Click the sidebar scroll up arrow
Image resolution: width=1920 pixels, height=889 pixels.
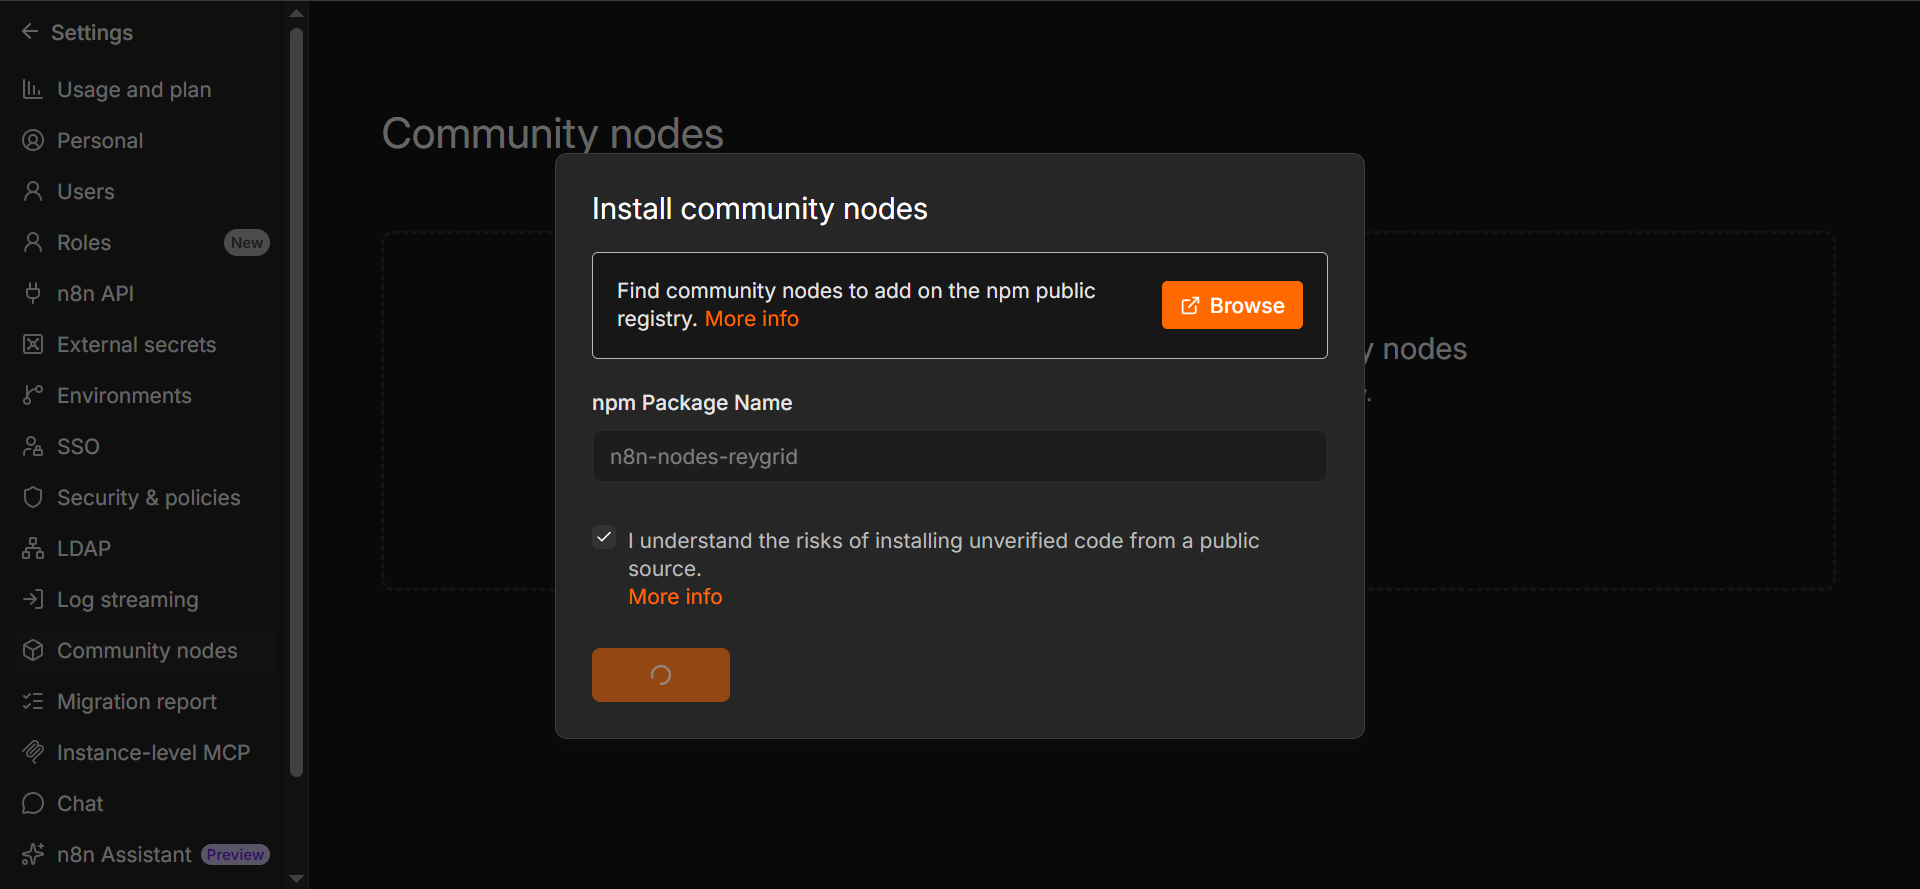coord(296,13)
